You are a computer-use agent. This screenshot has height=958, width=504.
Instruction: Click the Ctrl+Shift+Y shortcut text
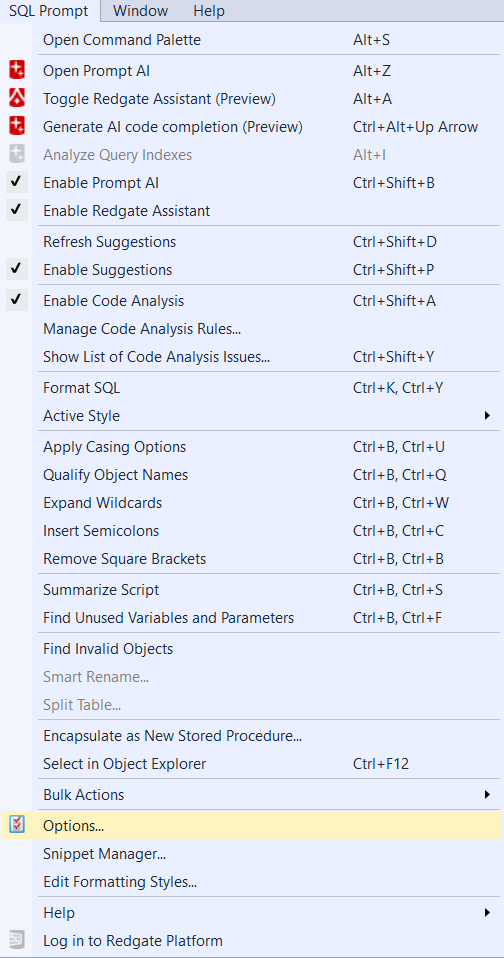click(x=393, y=357)
